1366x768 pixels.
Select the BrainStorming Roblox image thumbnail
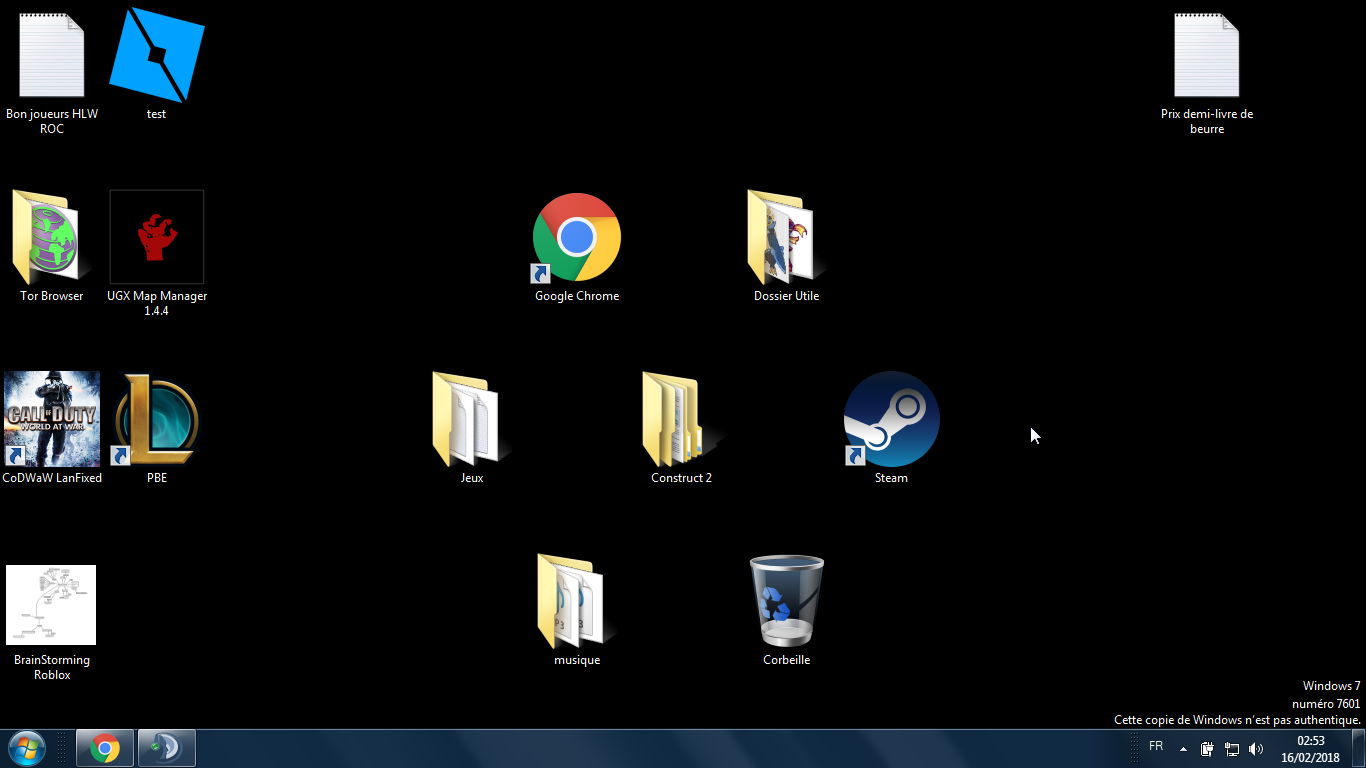point(51,605)
